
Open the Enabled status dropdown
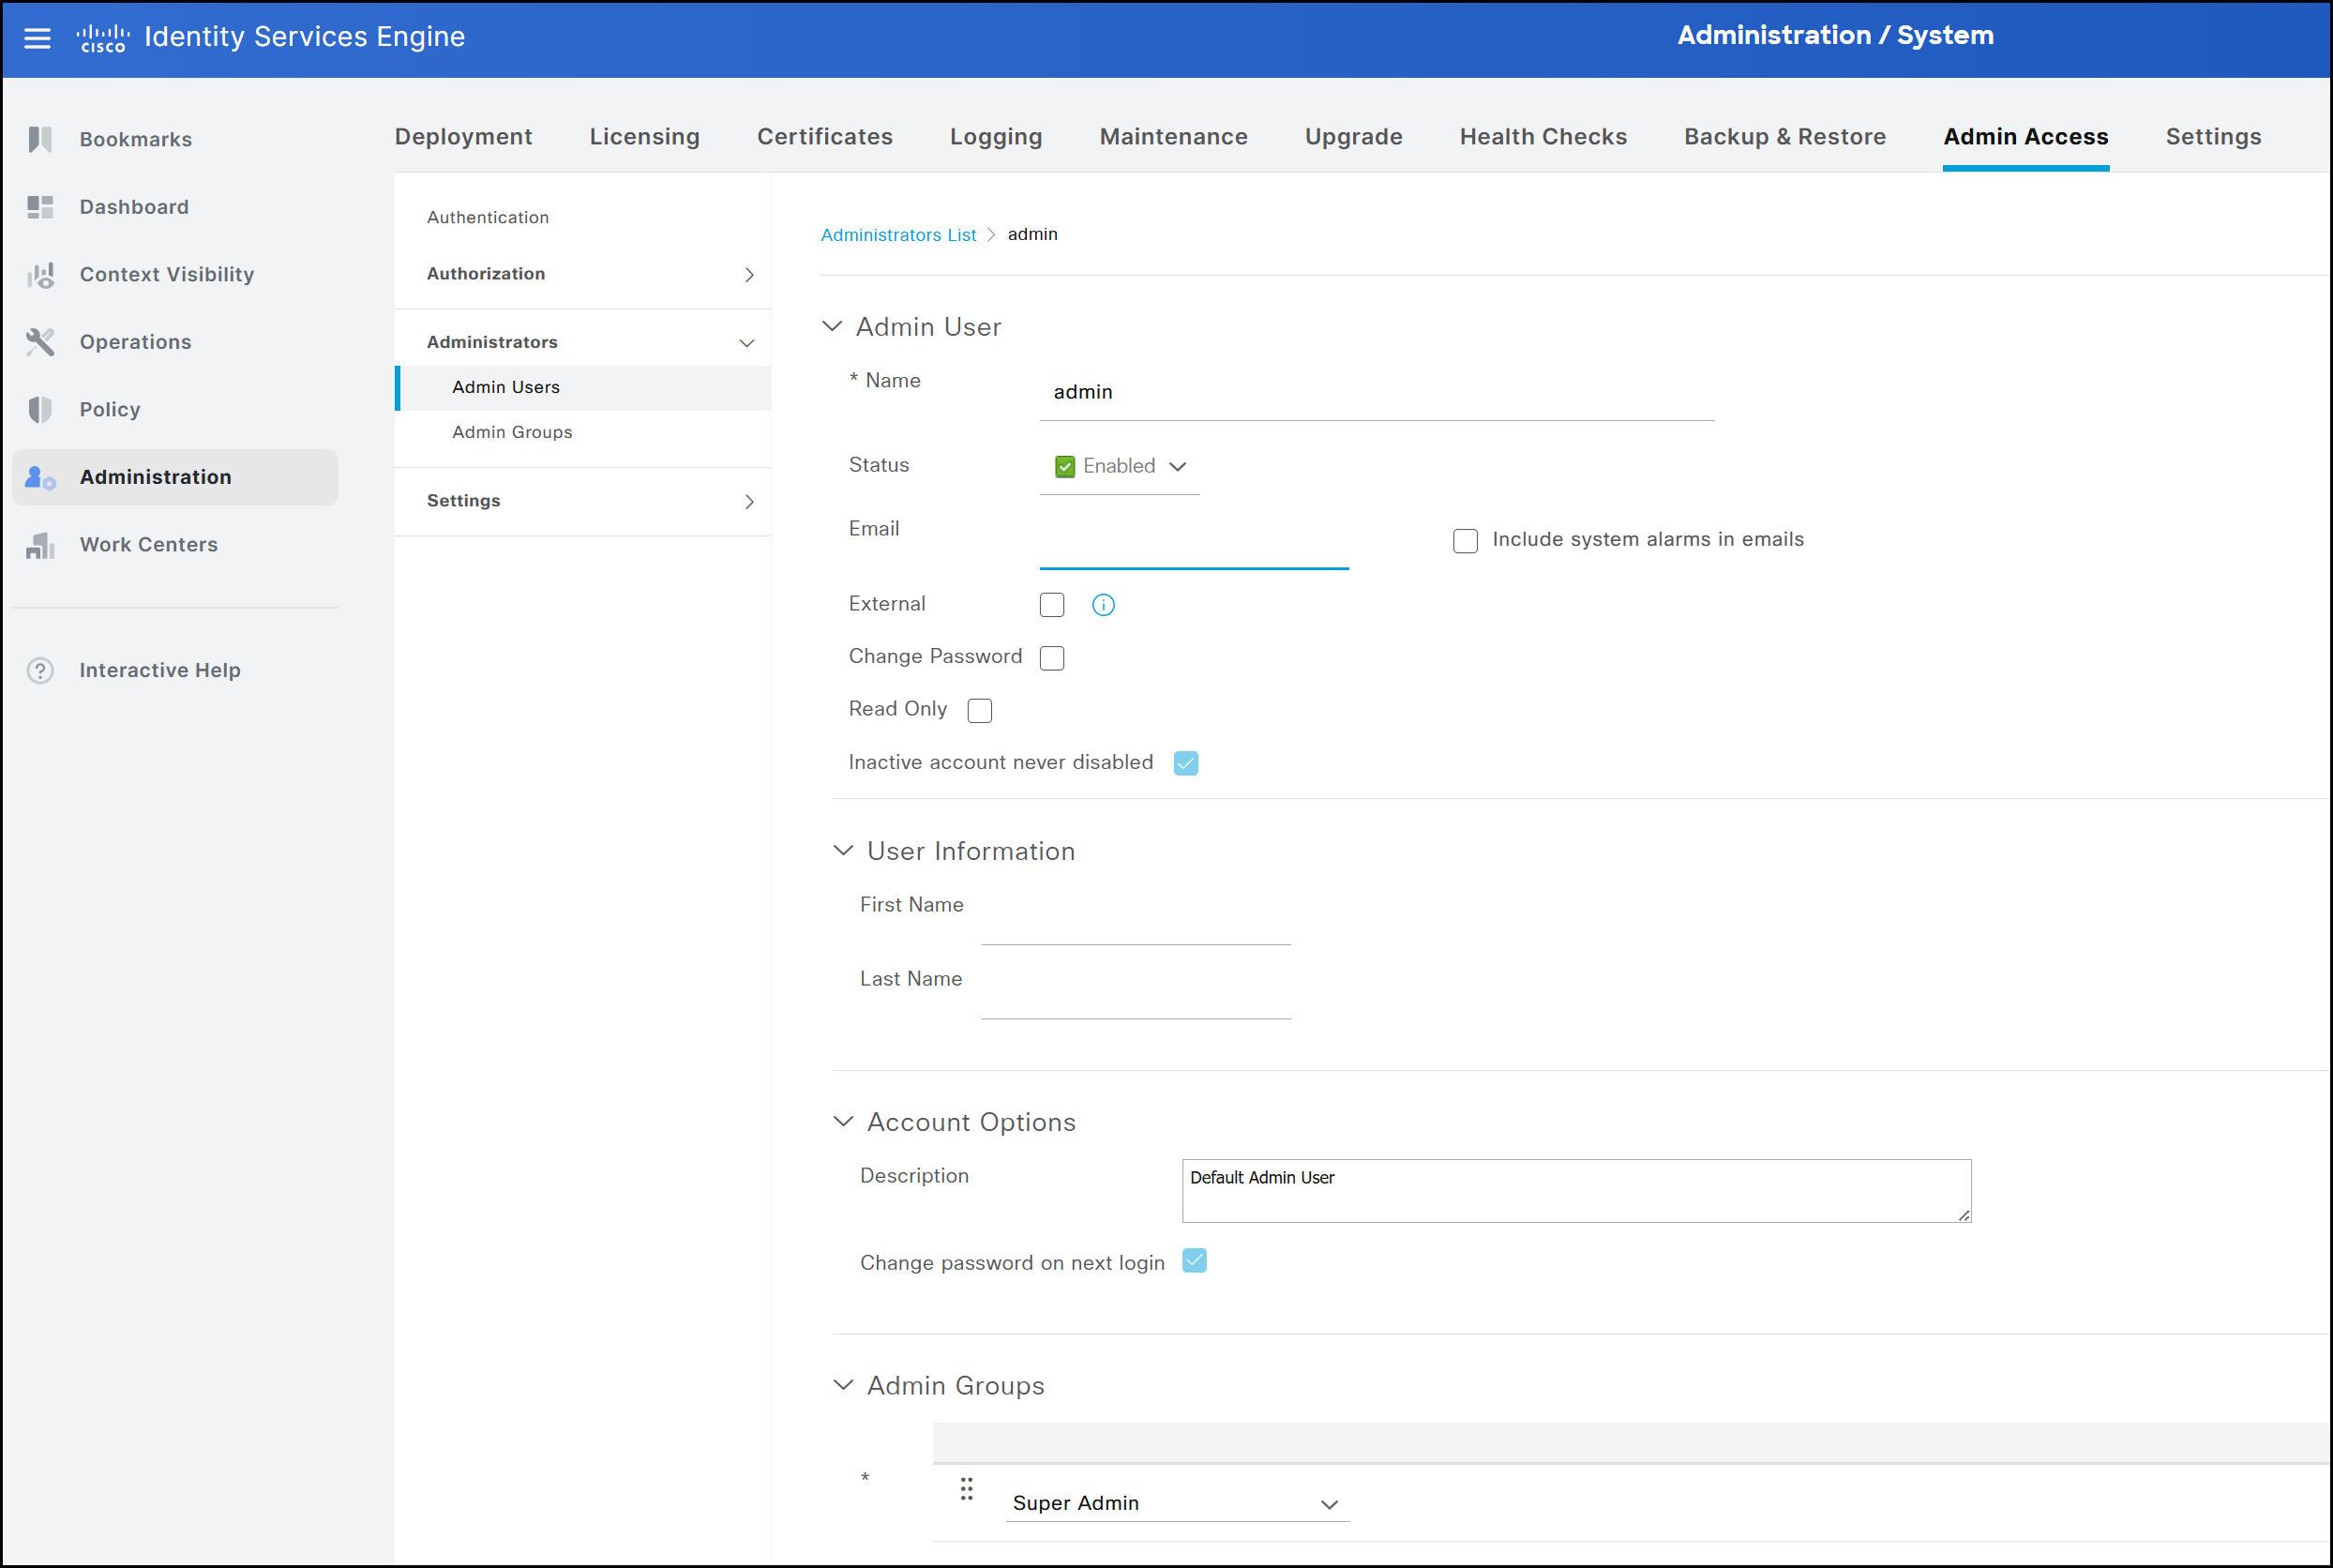[x=1120, y=466]
